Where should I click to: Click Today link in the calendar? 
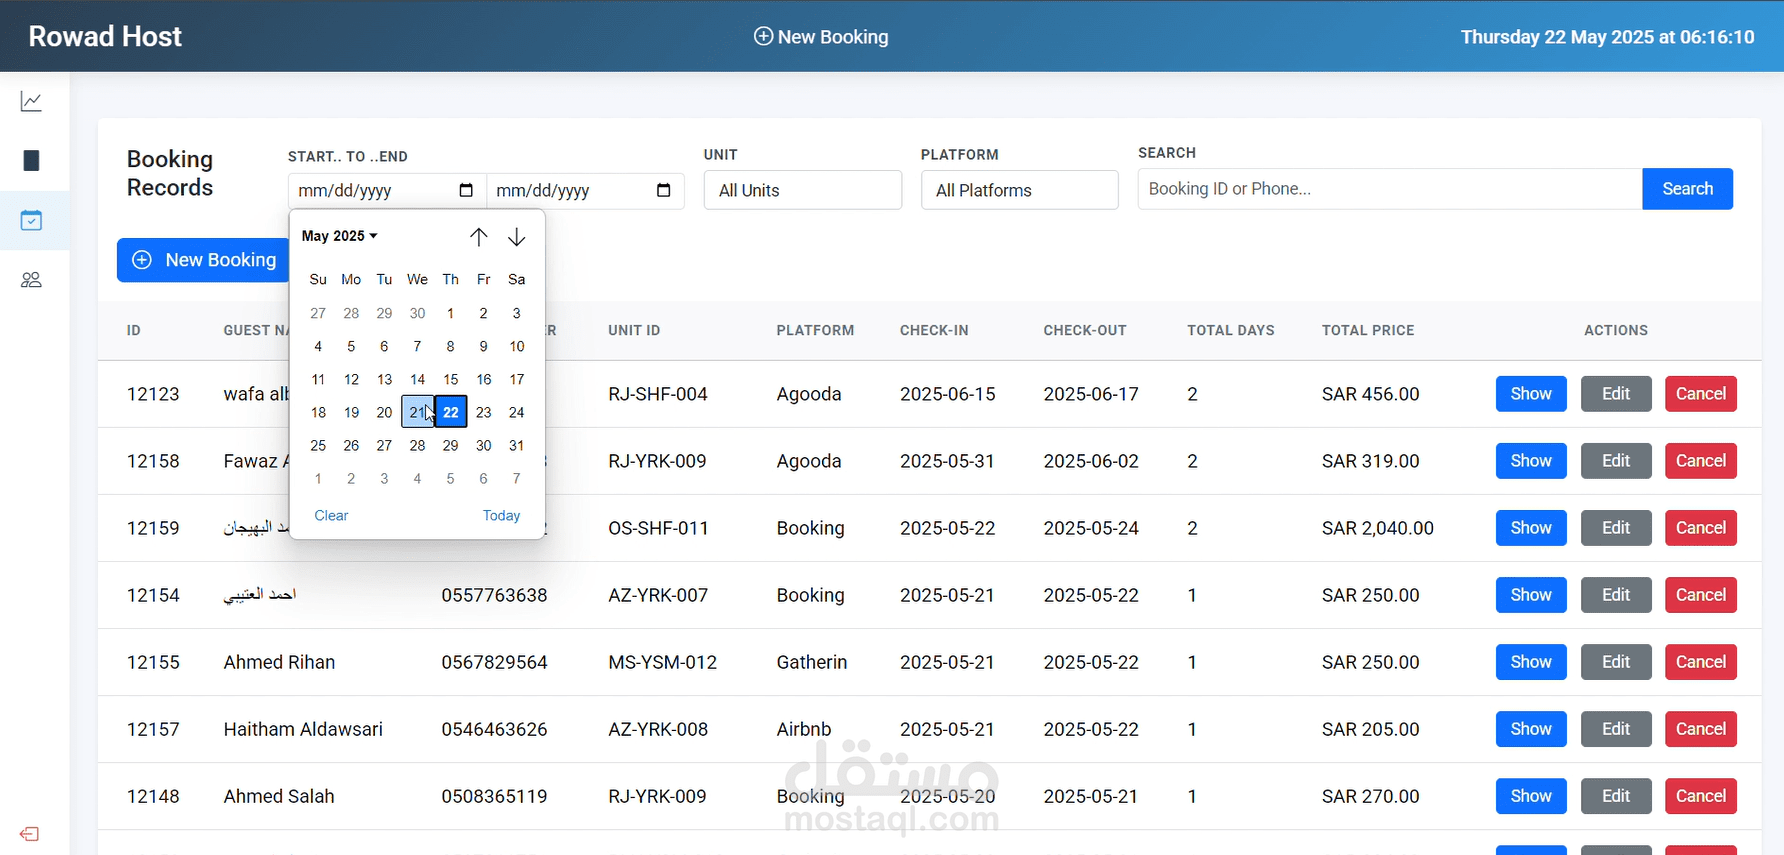501,516
